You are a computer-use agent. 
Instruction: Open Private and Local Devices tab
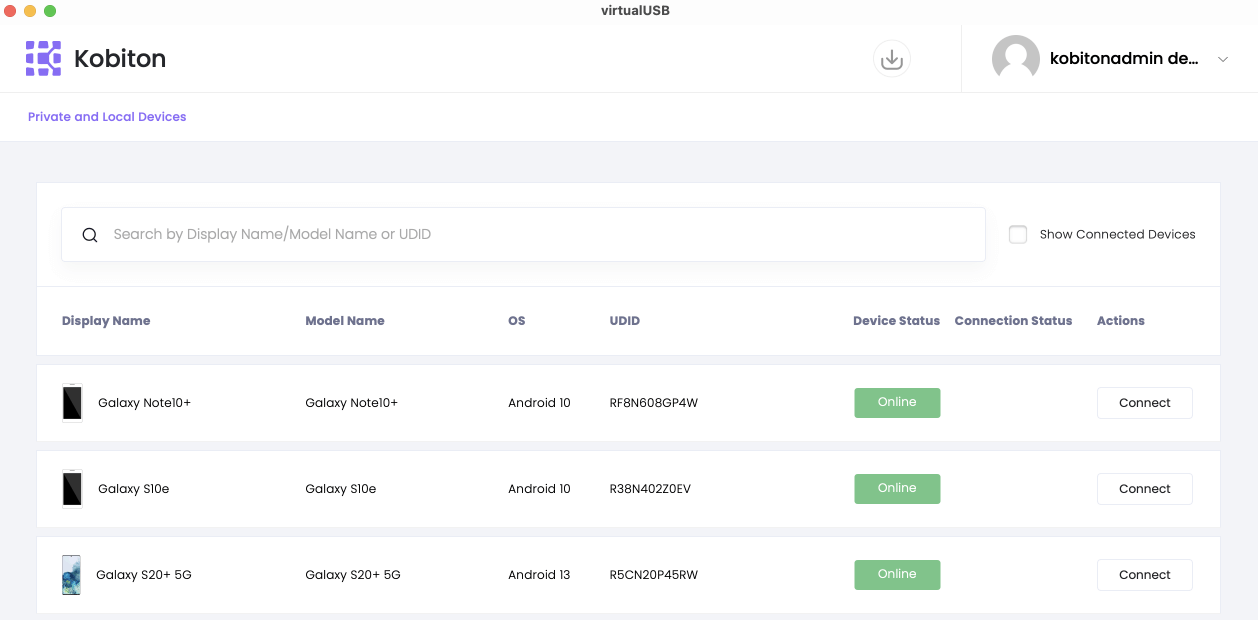[107, 117]
